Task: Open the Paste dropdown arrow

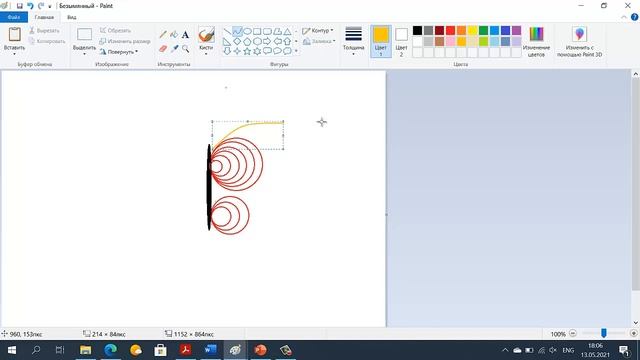Action: 14,54
